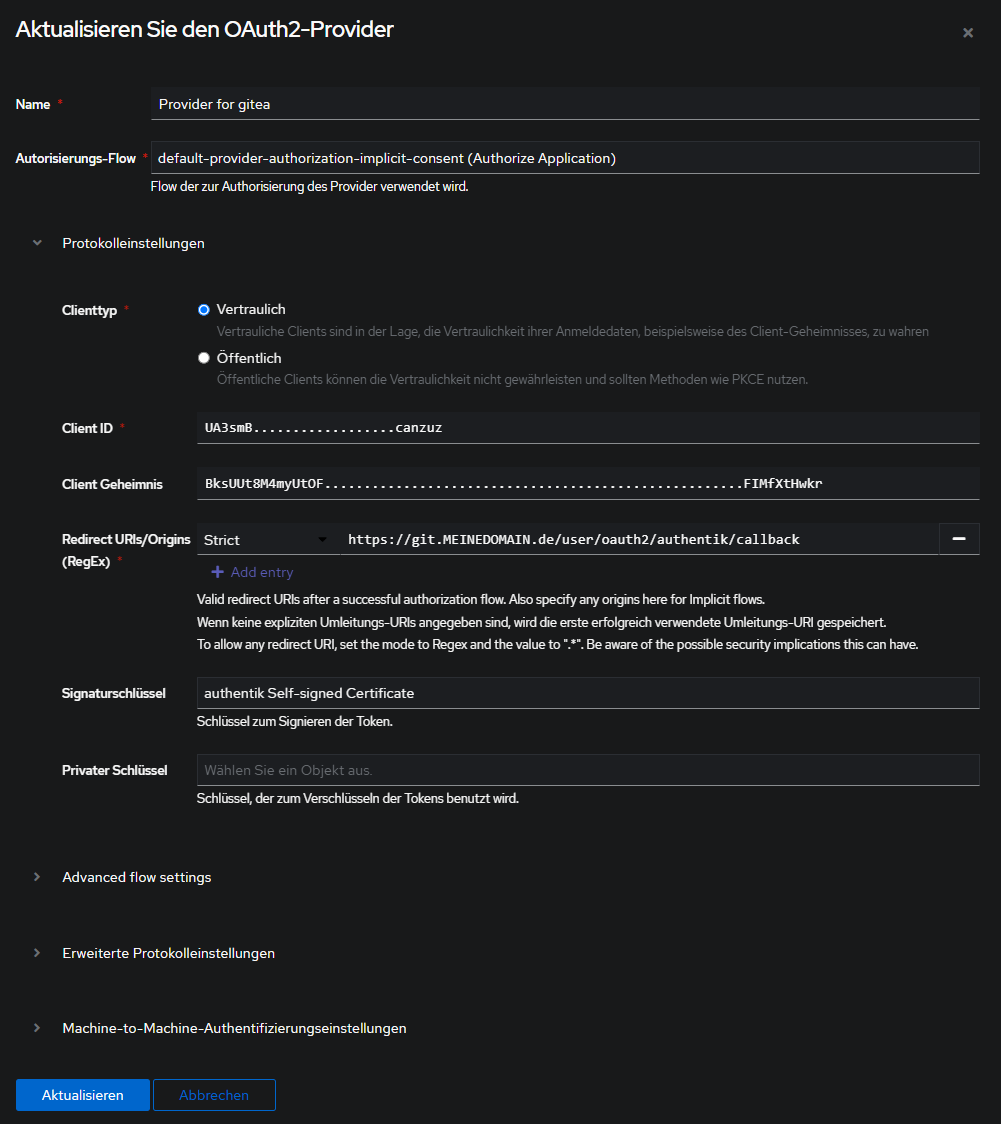Expand Machine-to-Machine-Authentifizierungseinstellungen chevron
Screen dimensions: 1001x1124
tap(37, 1028)
